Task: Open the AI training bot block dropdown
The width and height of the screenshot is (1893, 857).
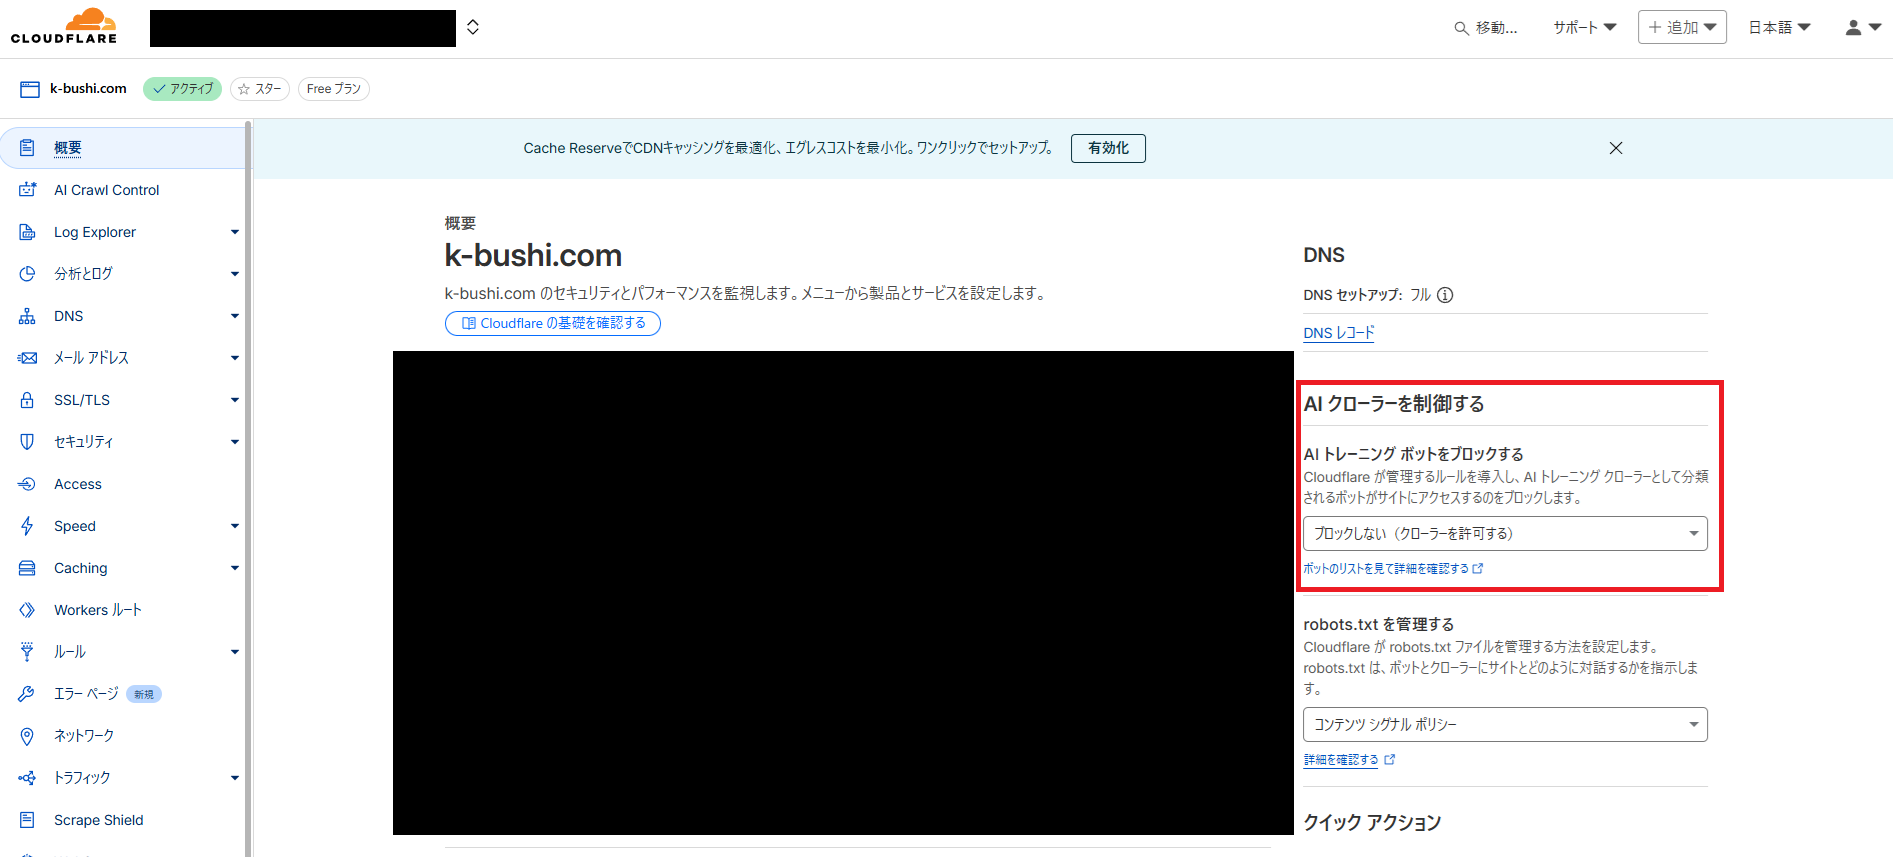Action: 1504,534
